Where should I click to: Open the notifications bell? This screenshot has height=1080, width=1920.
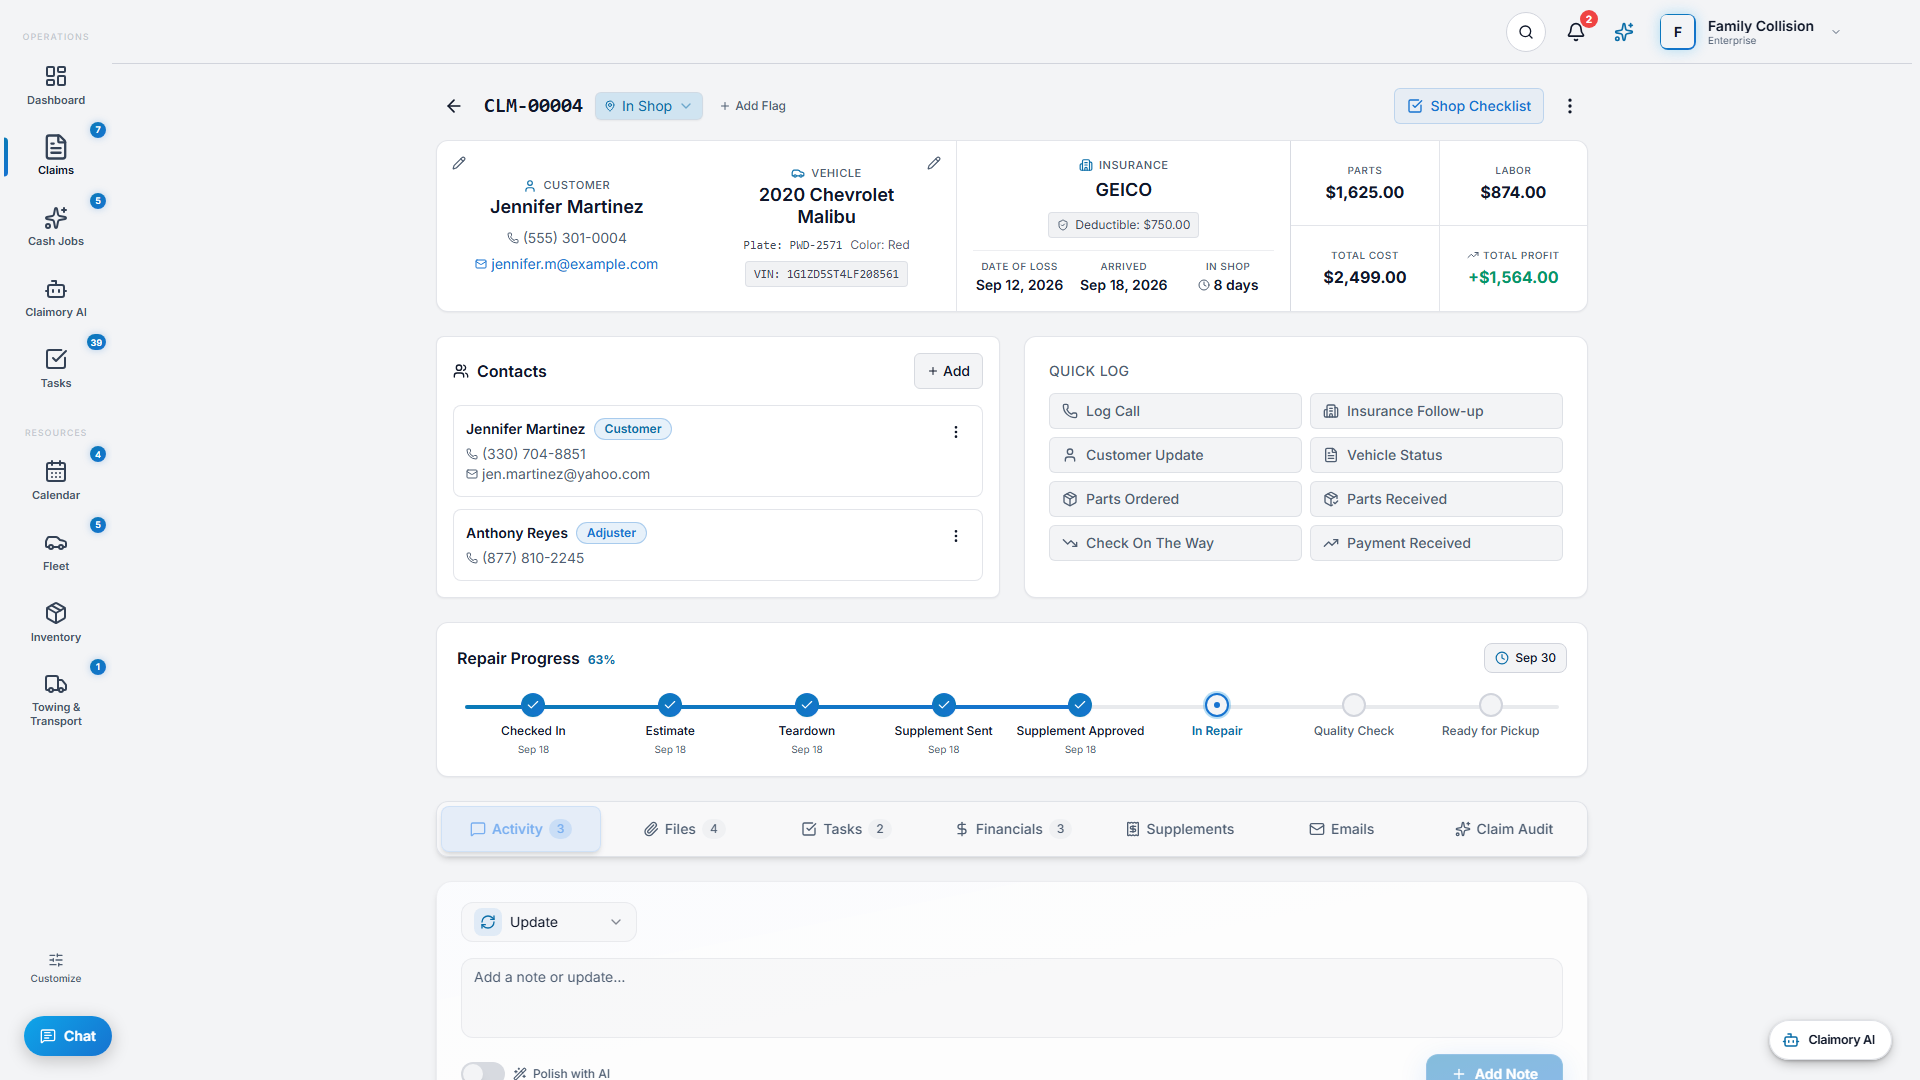coord(1576,32)
